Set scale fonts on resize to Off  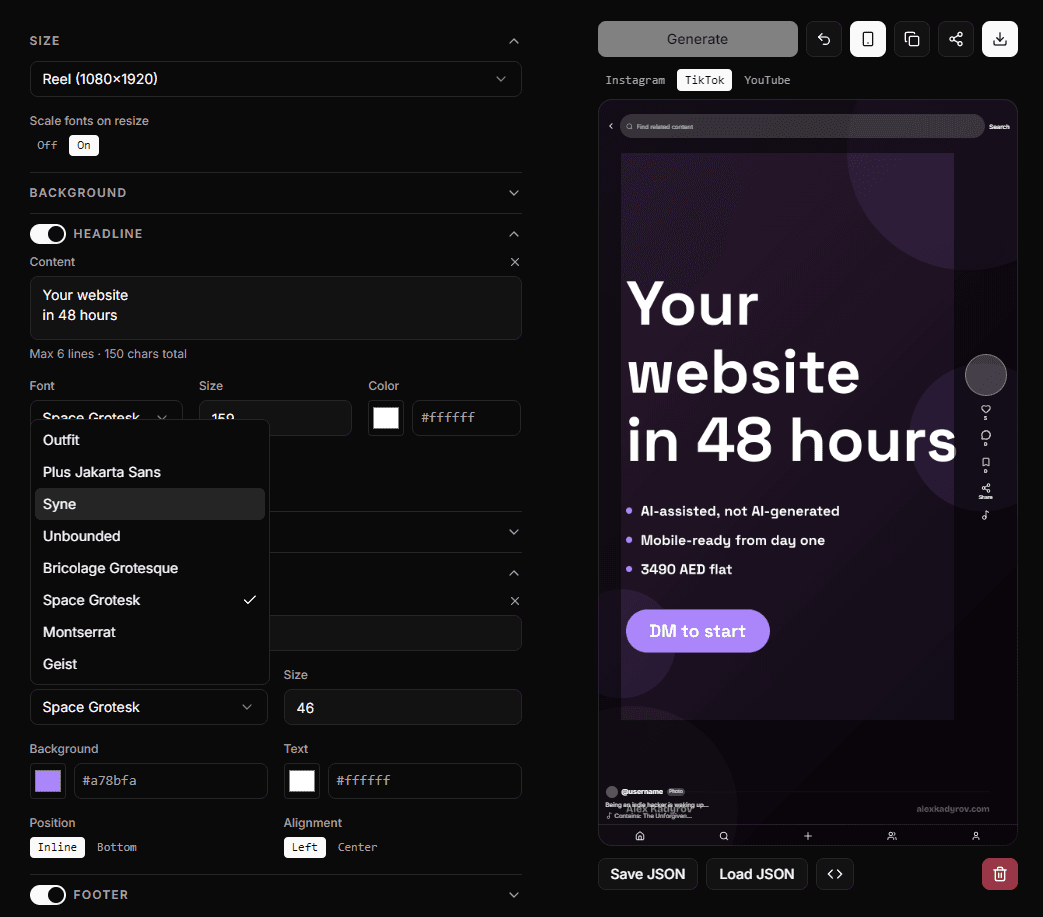pyautogui.click(x=47, y=145)
